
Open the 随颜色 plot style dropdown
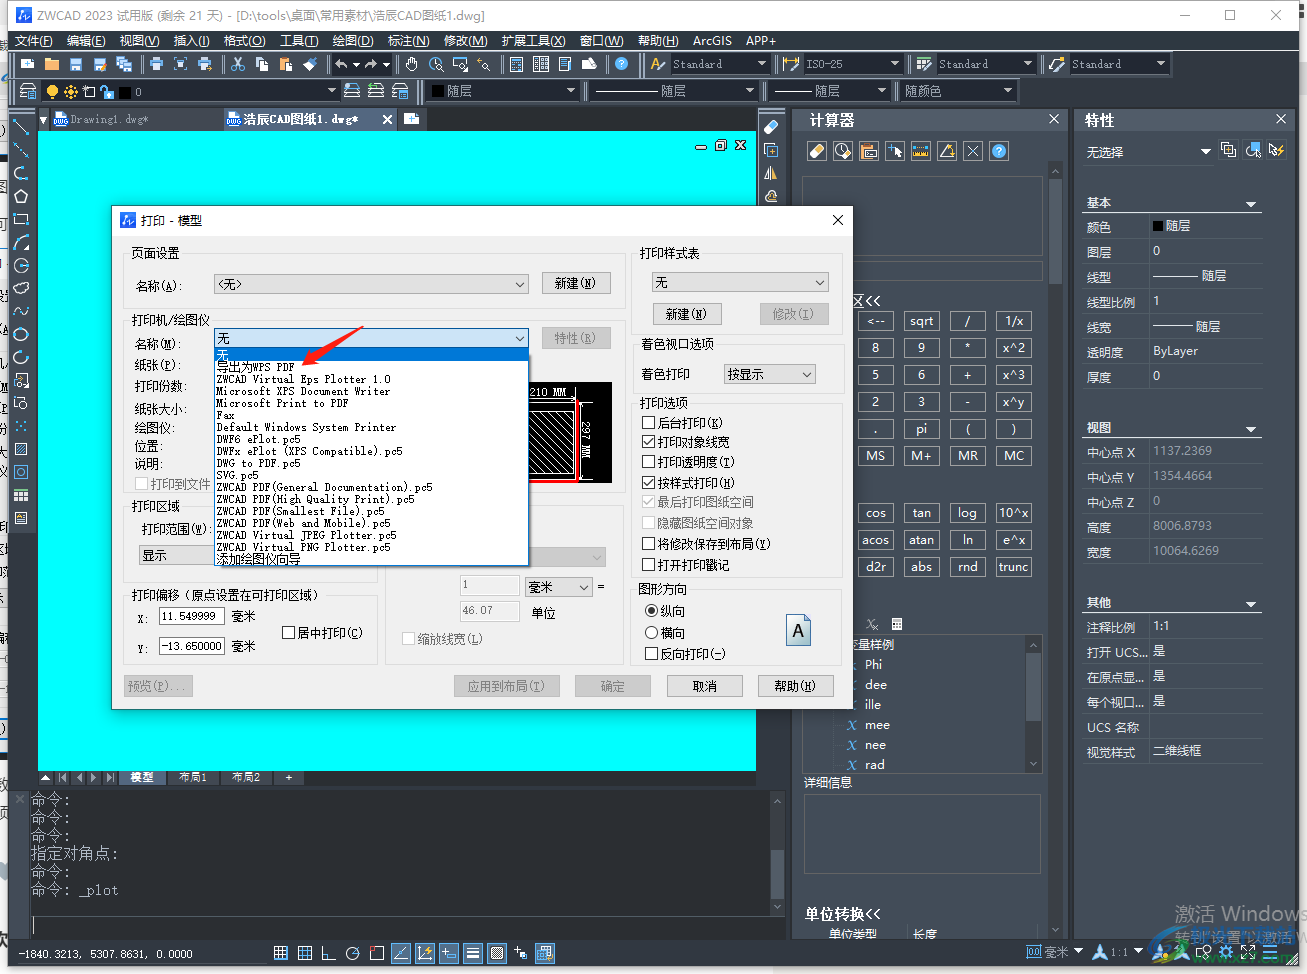[958, 91]
